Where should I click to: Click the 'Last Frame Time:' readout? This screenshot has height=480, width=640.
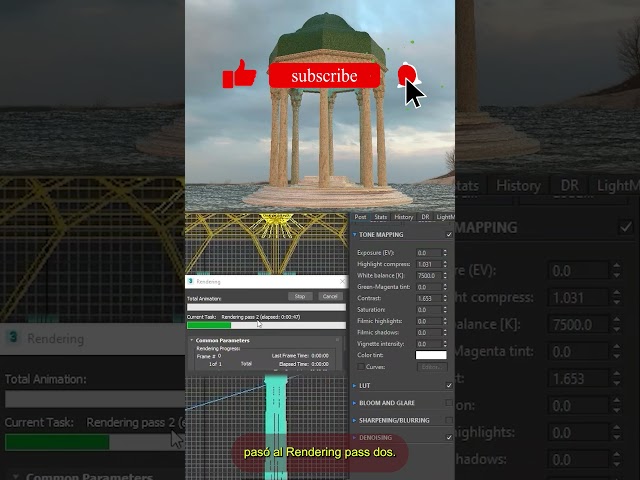click(300, 356)
